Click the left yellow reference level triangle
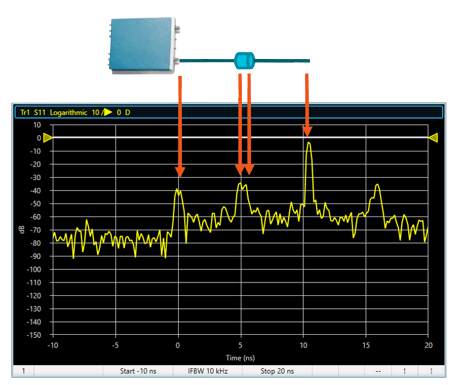The width and height of the screenshot is (456, 385). pos(48,138)
